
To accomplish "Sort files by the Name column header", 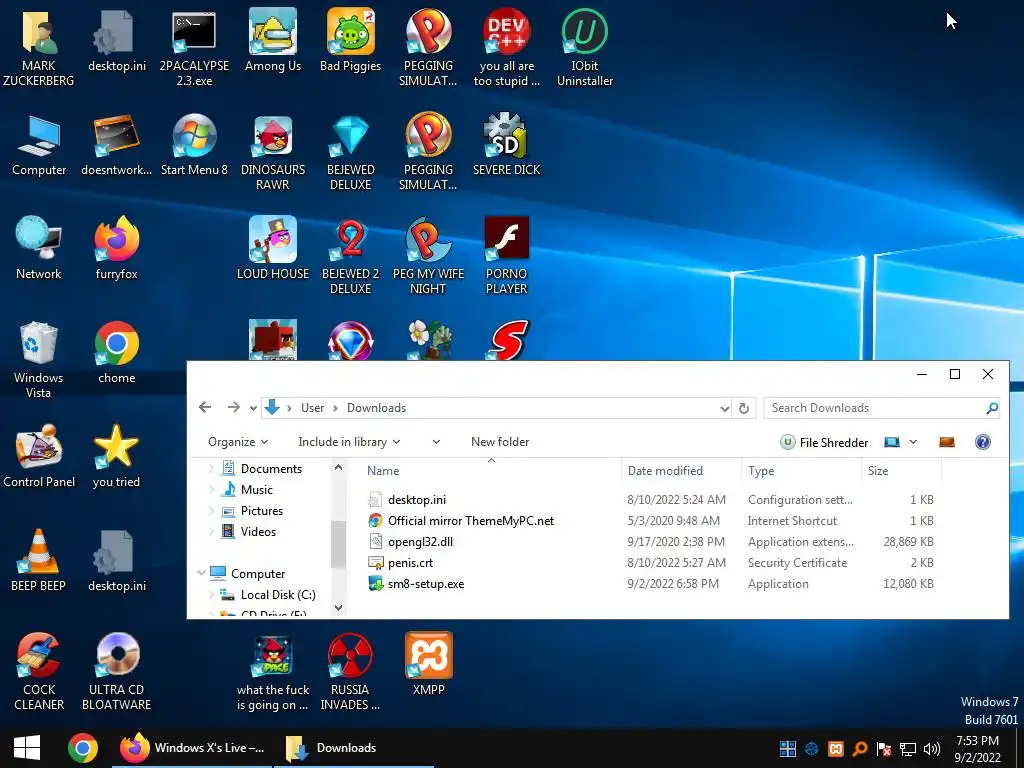I will point(491,471).
